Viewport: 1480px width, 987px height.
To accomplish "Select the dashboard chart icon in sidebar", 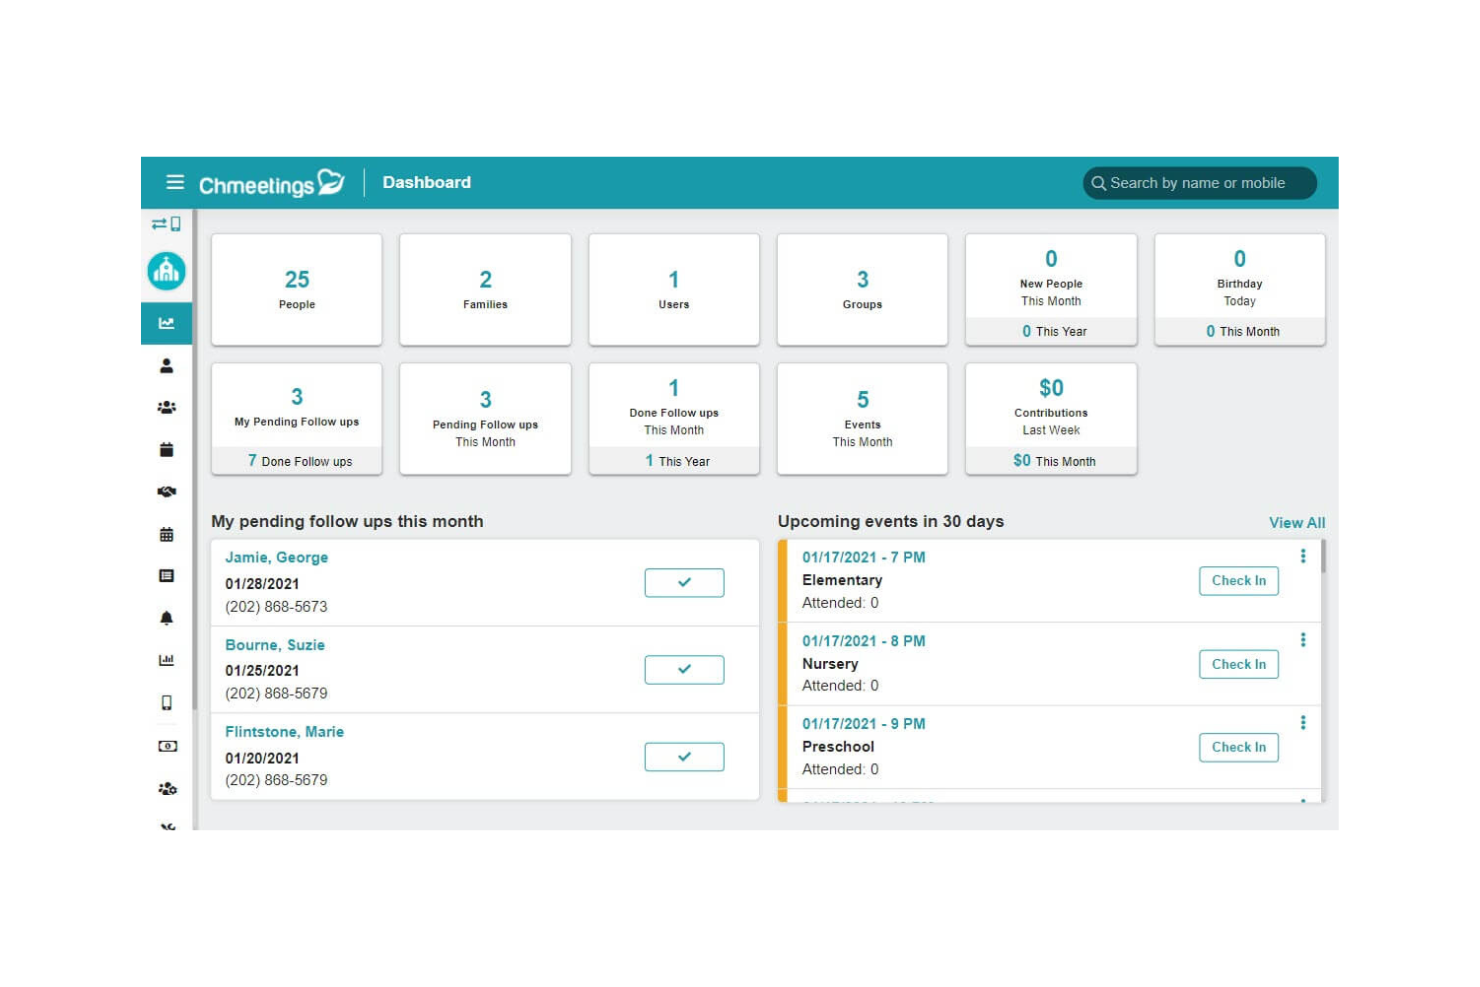I will (167, 323).
